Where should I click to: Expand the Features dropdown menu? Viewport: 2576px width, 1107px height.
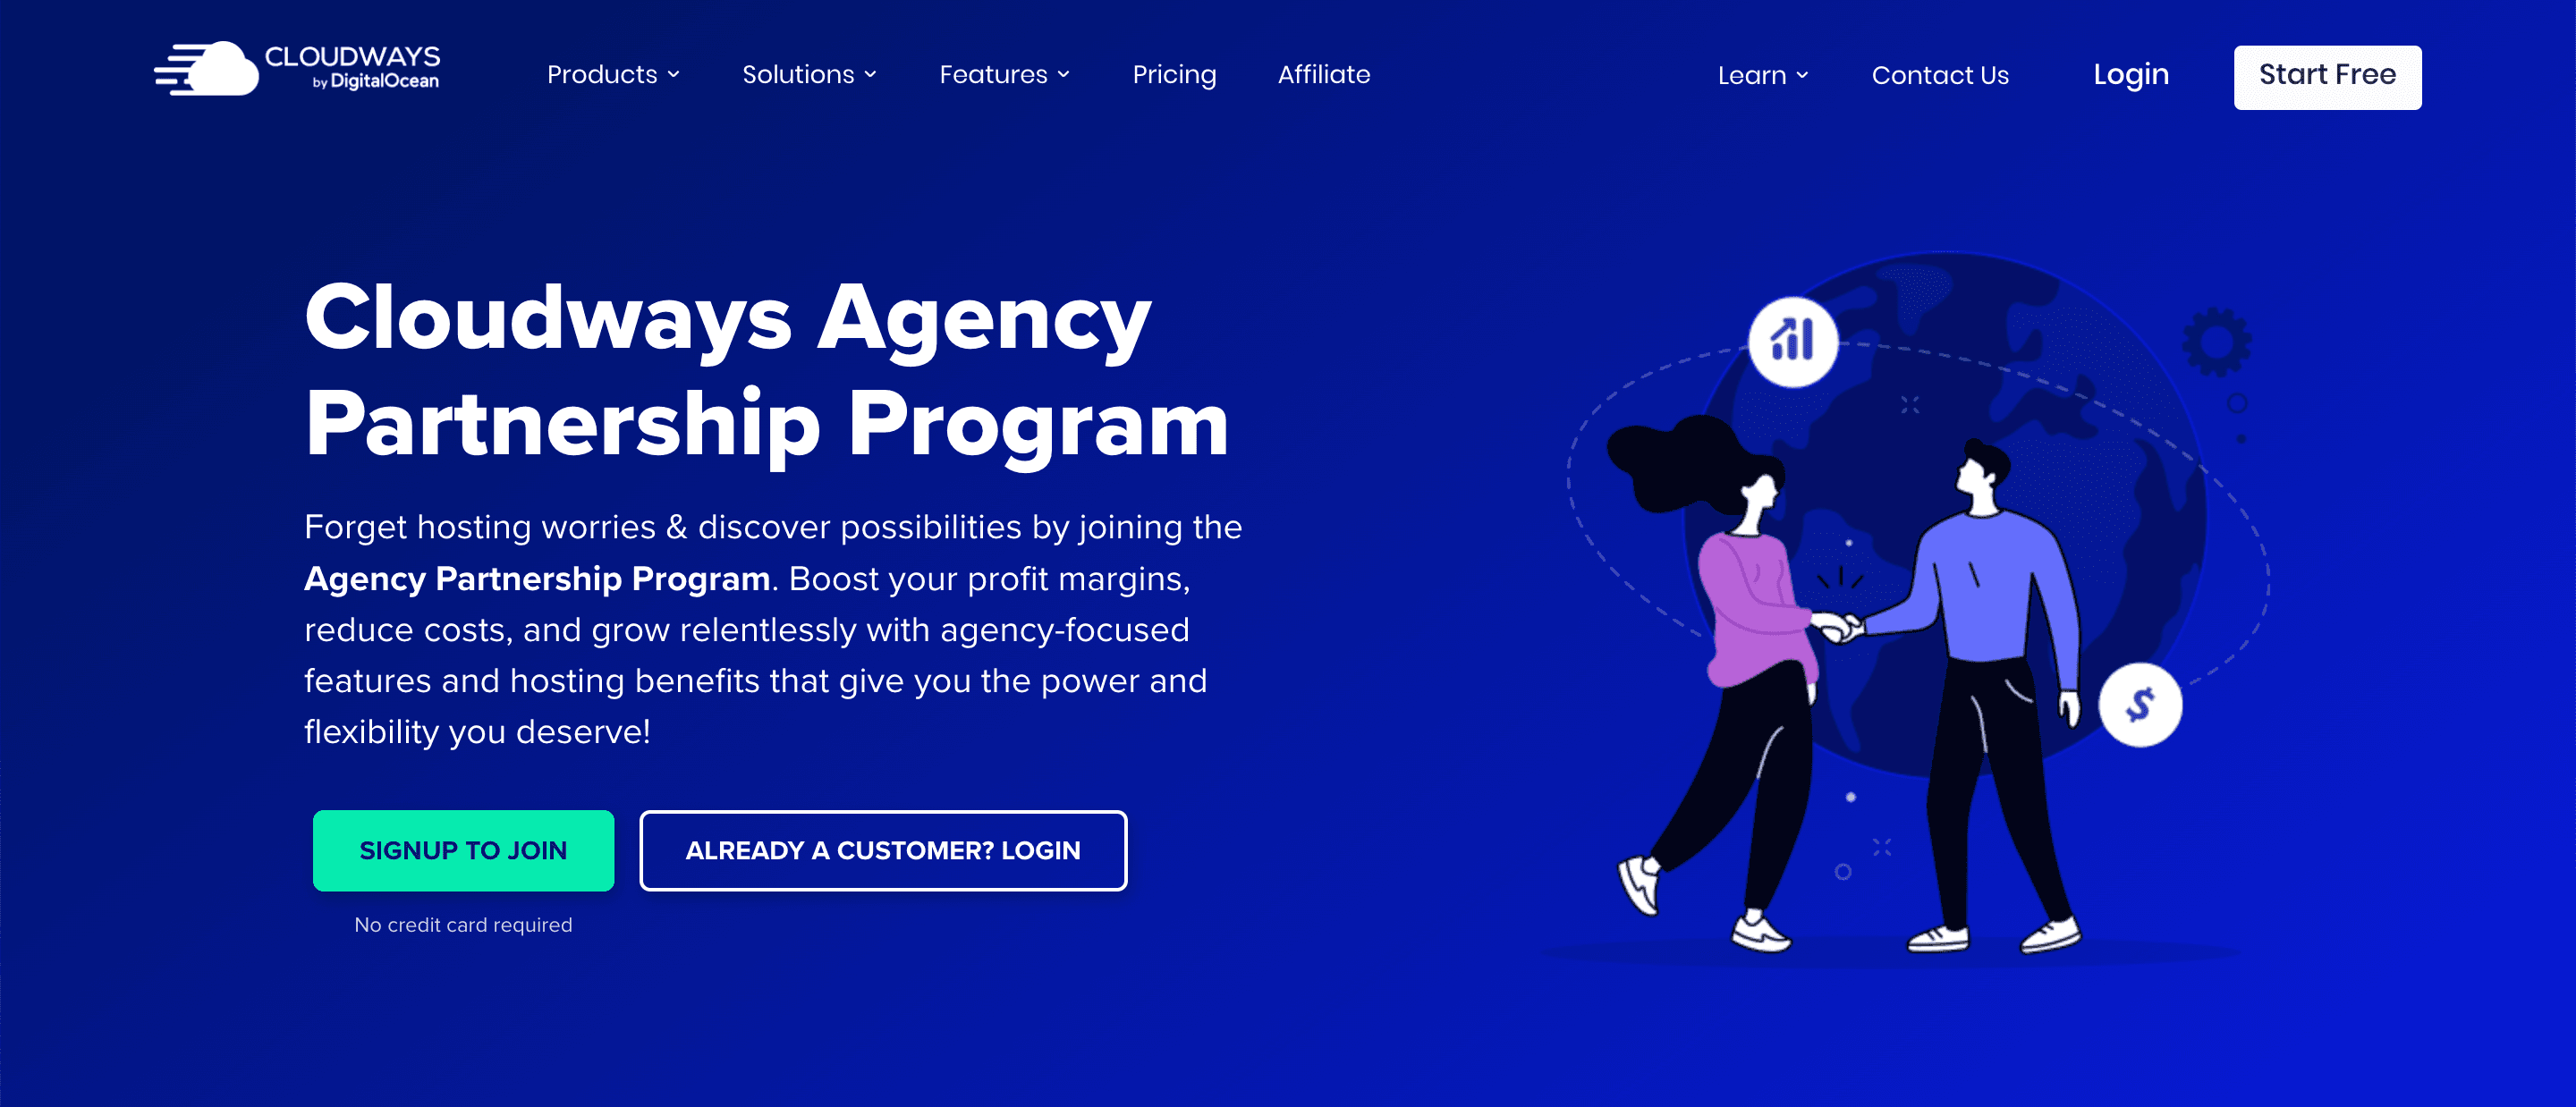tap(1005, 74)
